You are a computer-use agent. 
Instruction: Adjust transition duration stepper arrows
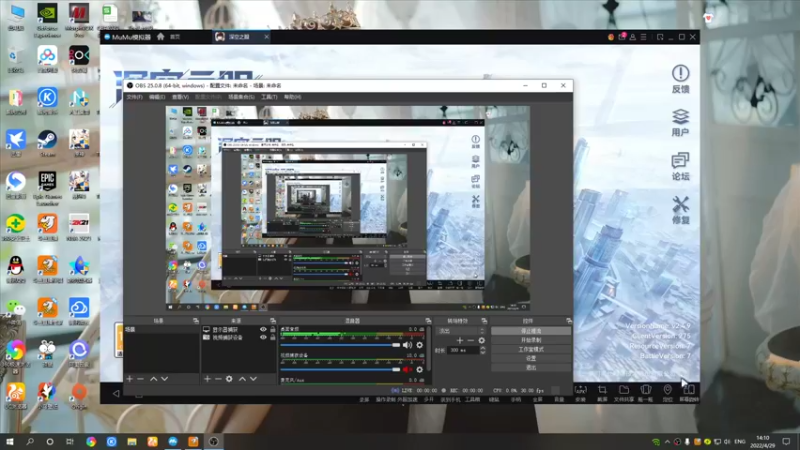click(x=483, y=350)
